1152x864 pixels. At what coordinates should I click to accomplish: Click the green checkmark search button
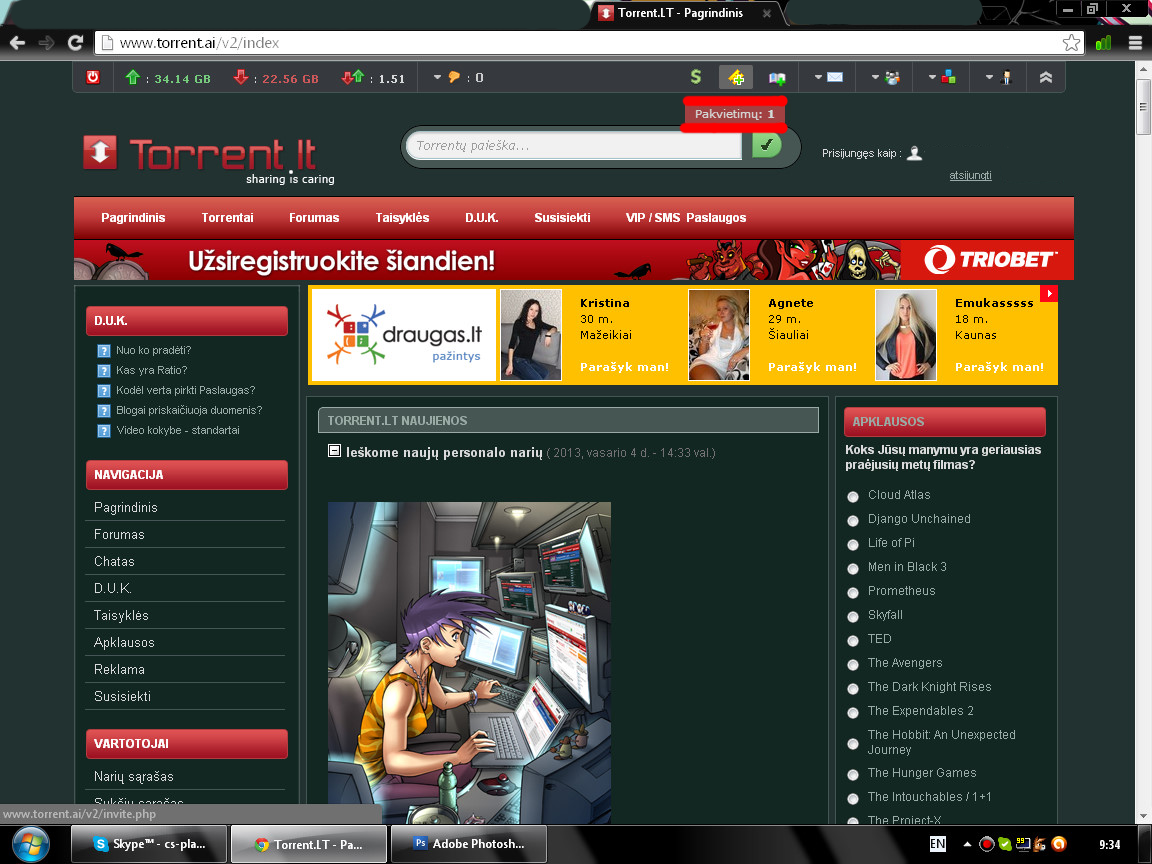(x=766, y=145)
